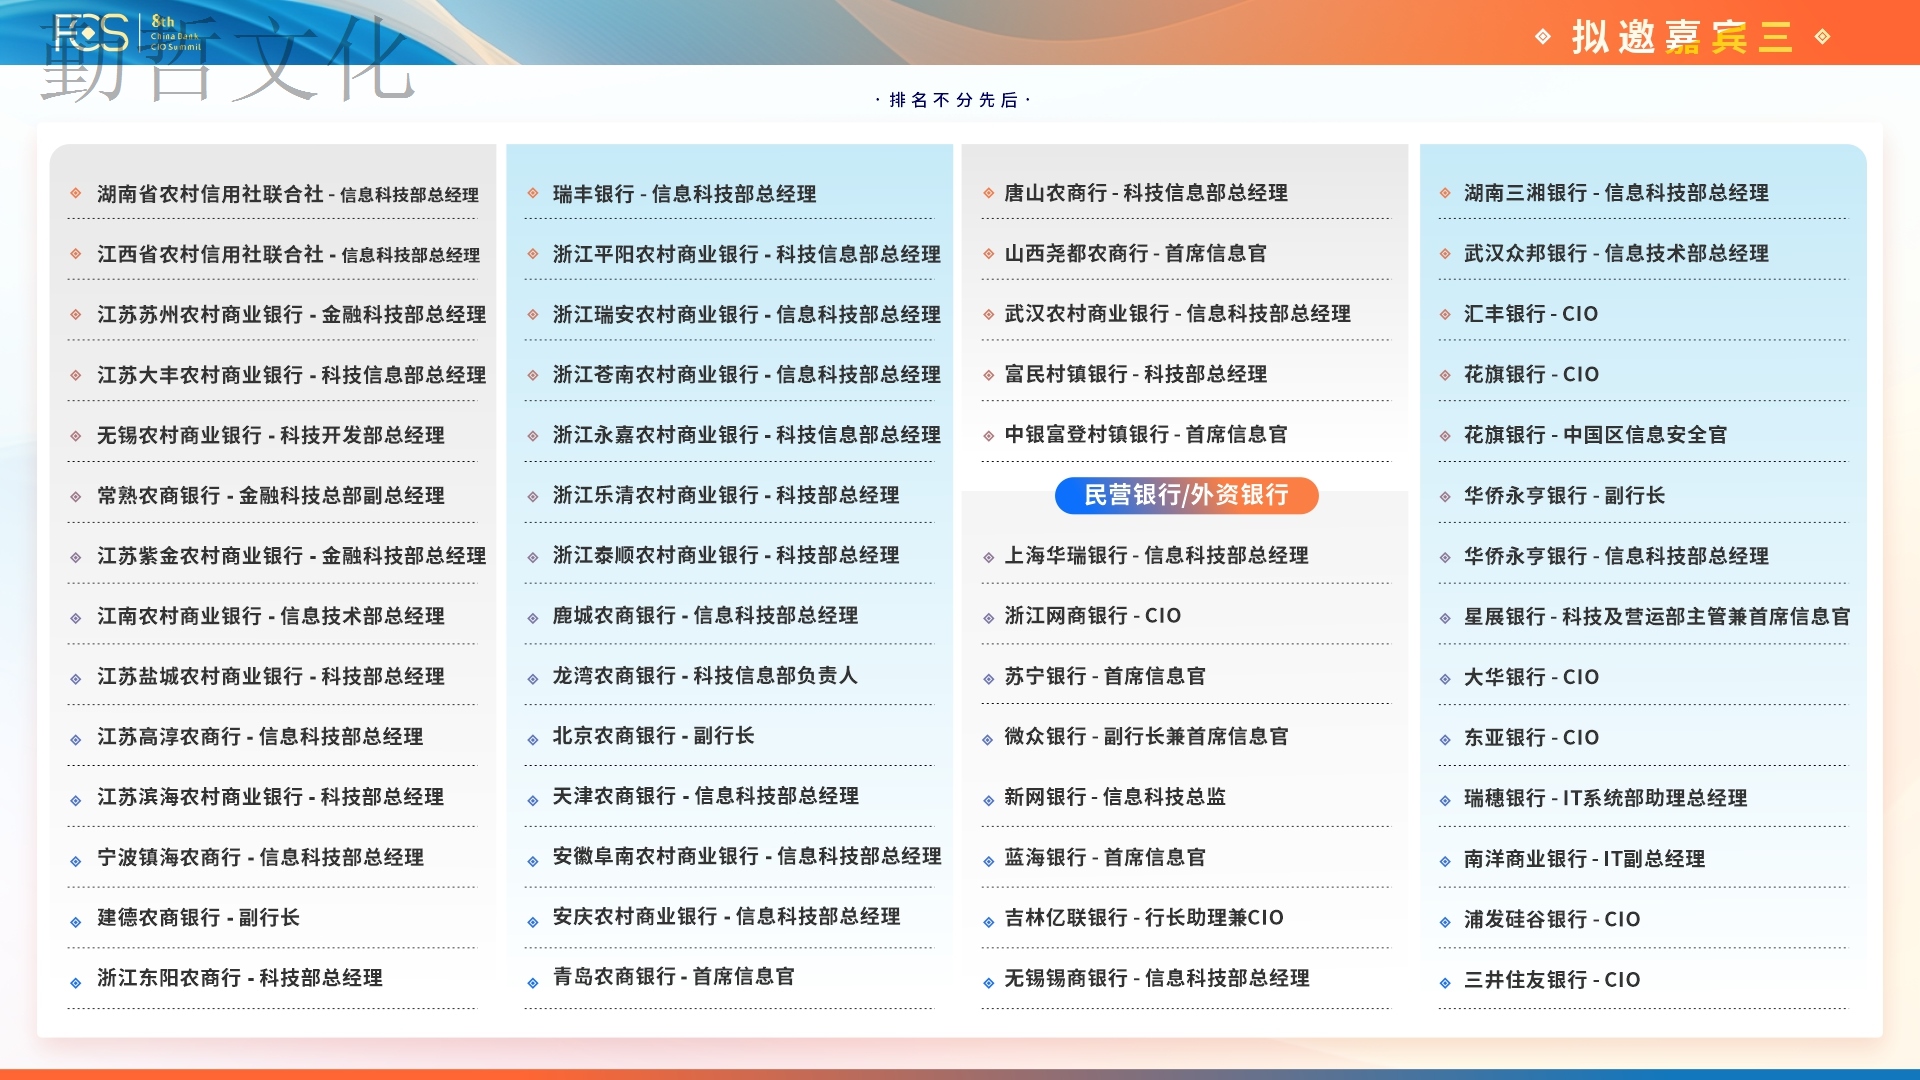Click 苏宁银行 - 首席信息官
Viewport: 1920px width, 1080px height.
click(x=1105, y=676)
